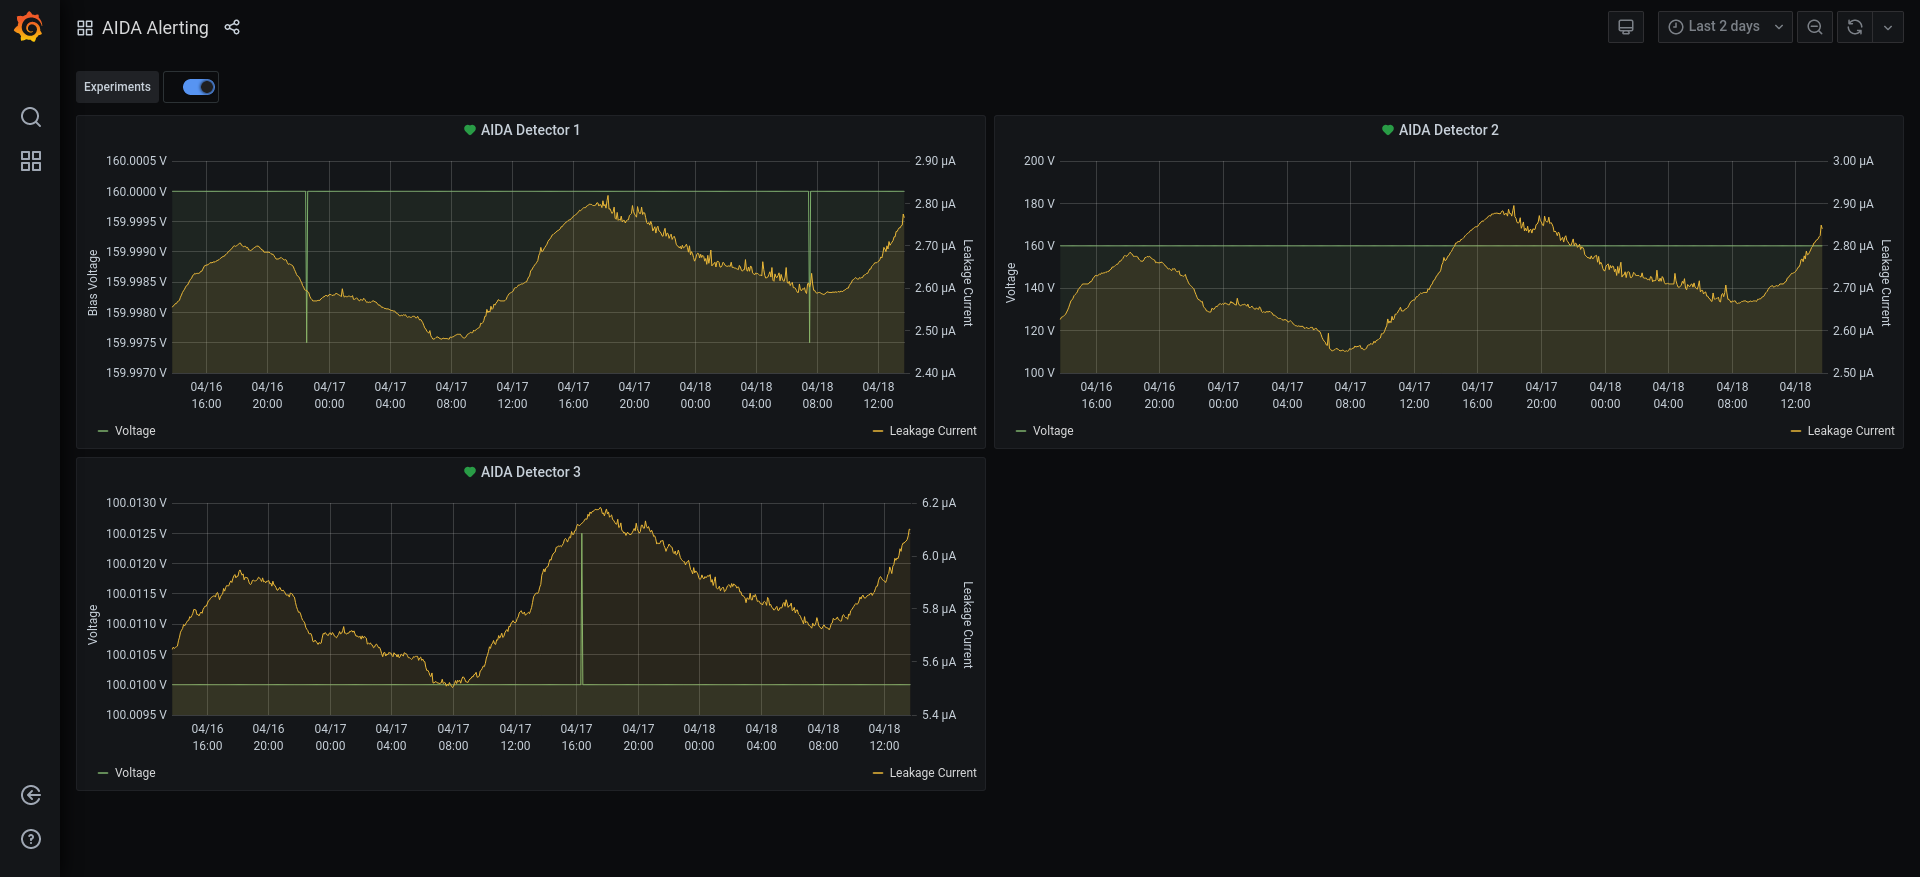The image size is (1920, 877).
Task: Open the Dashboards grid icon in sidebar
Action: click(31, 161)
